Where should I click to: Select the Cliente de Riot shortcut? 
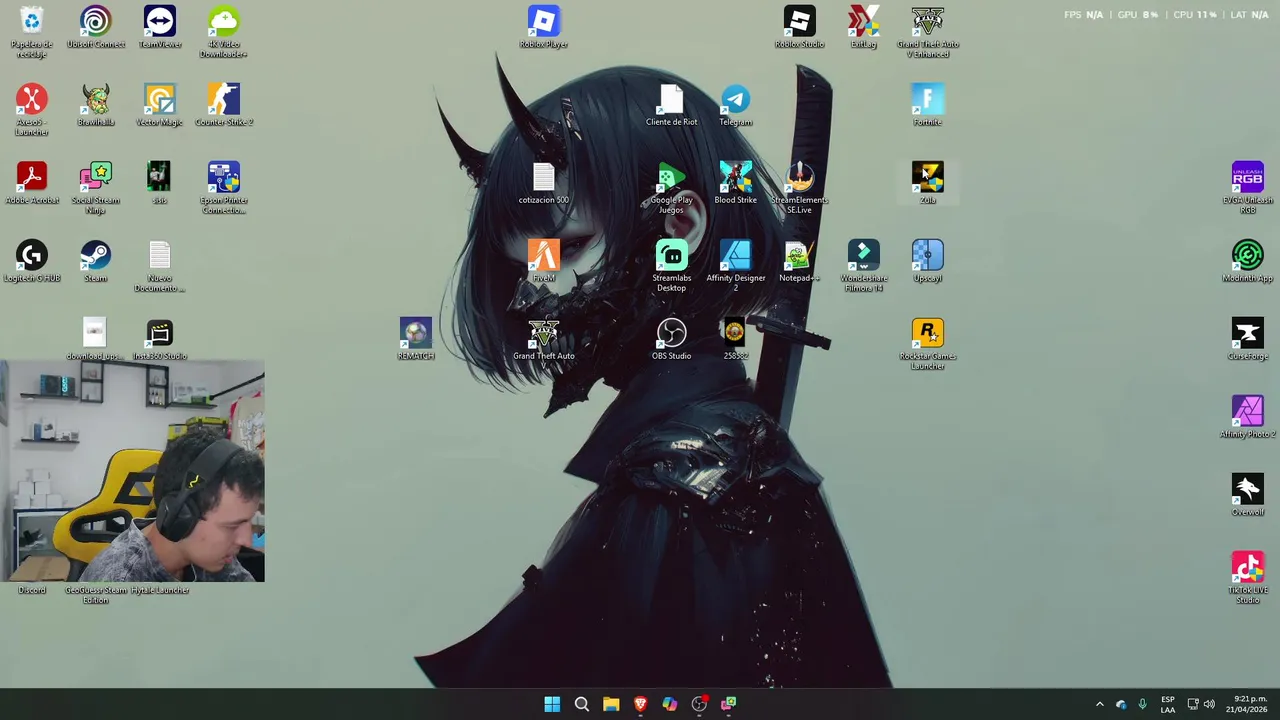click(x=672, y=105)
